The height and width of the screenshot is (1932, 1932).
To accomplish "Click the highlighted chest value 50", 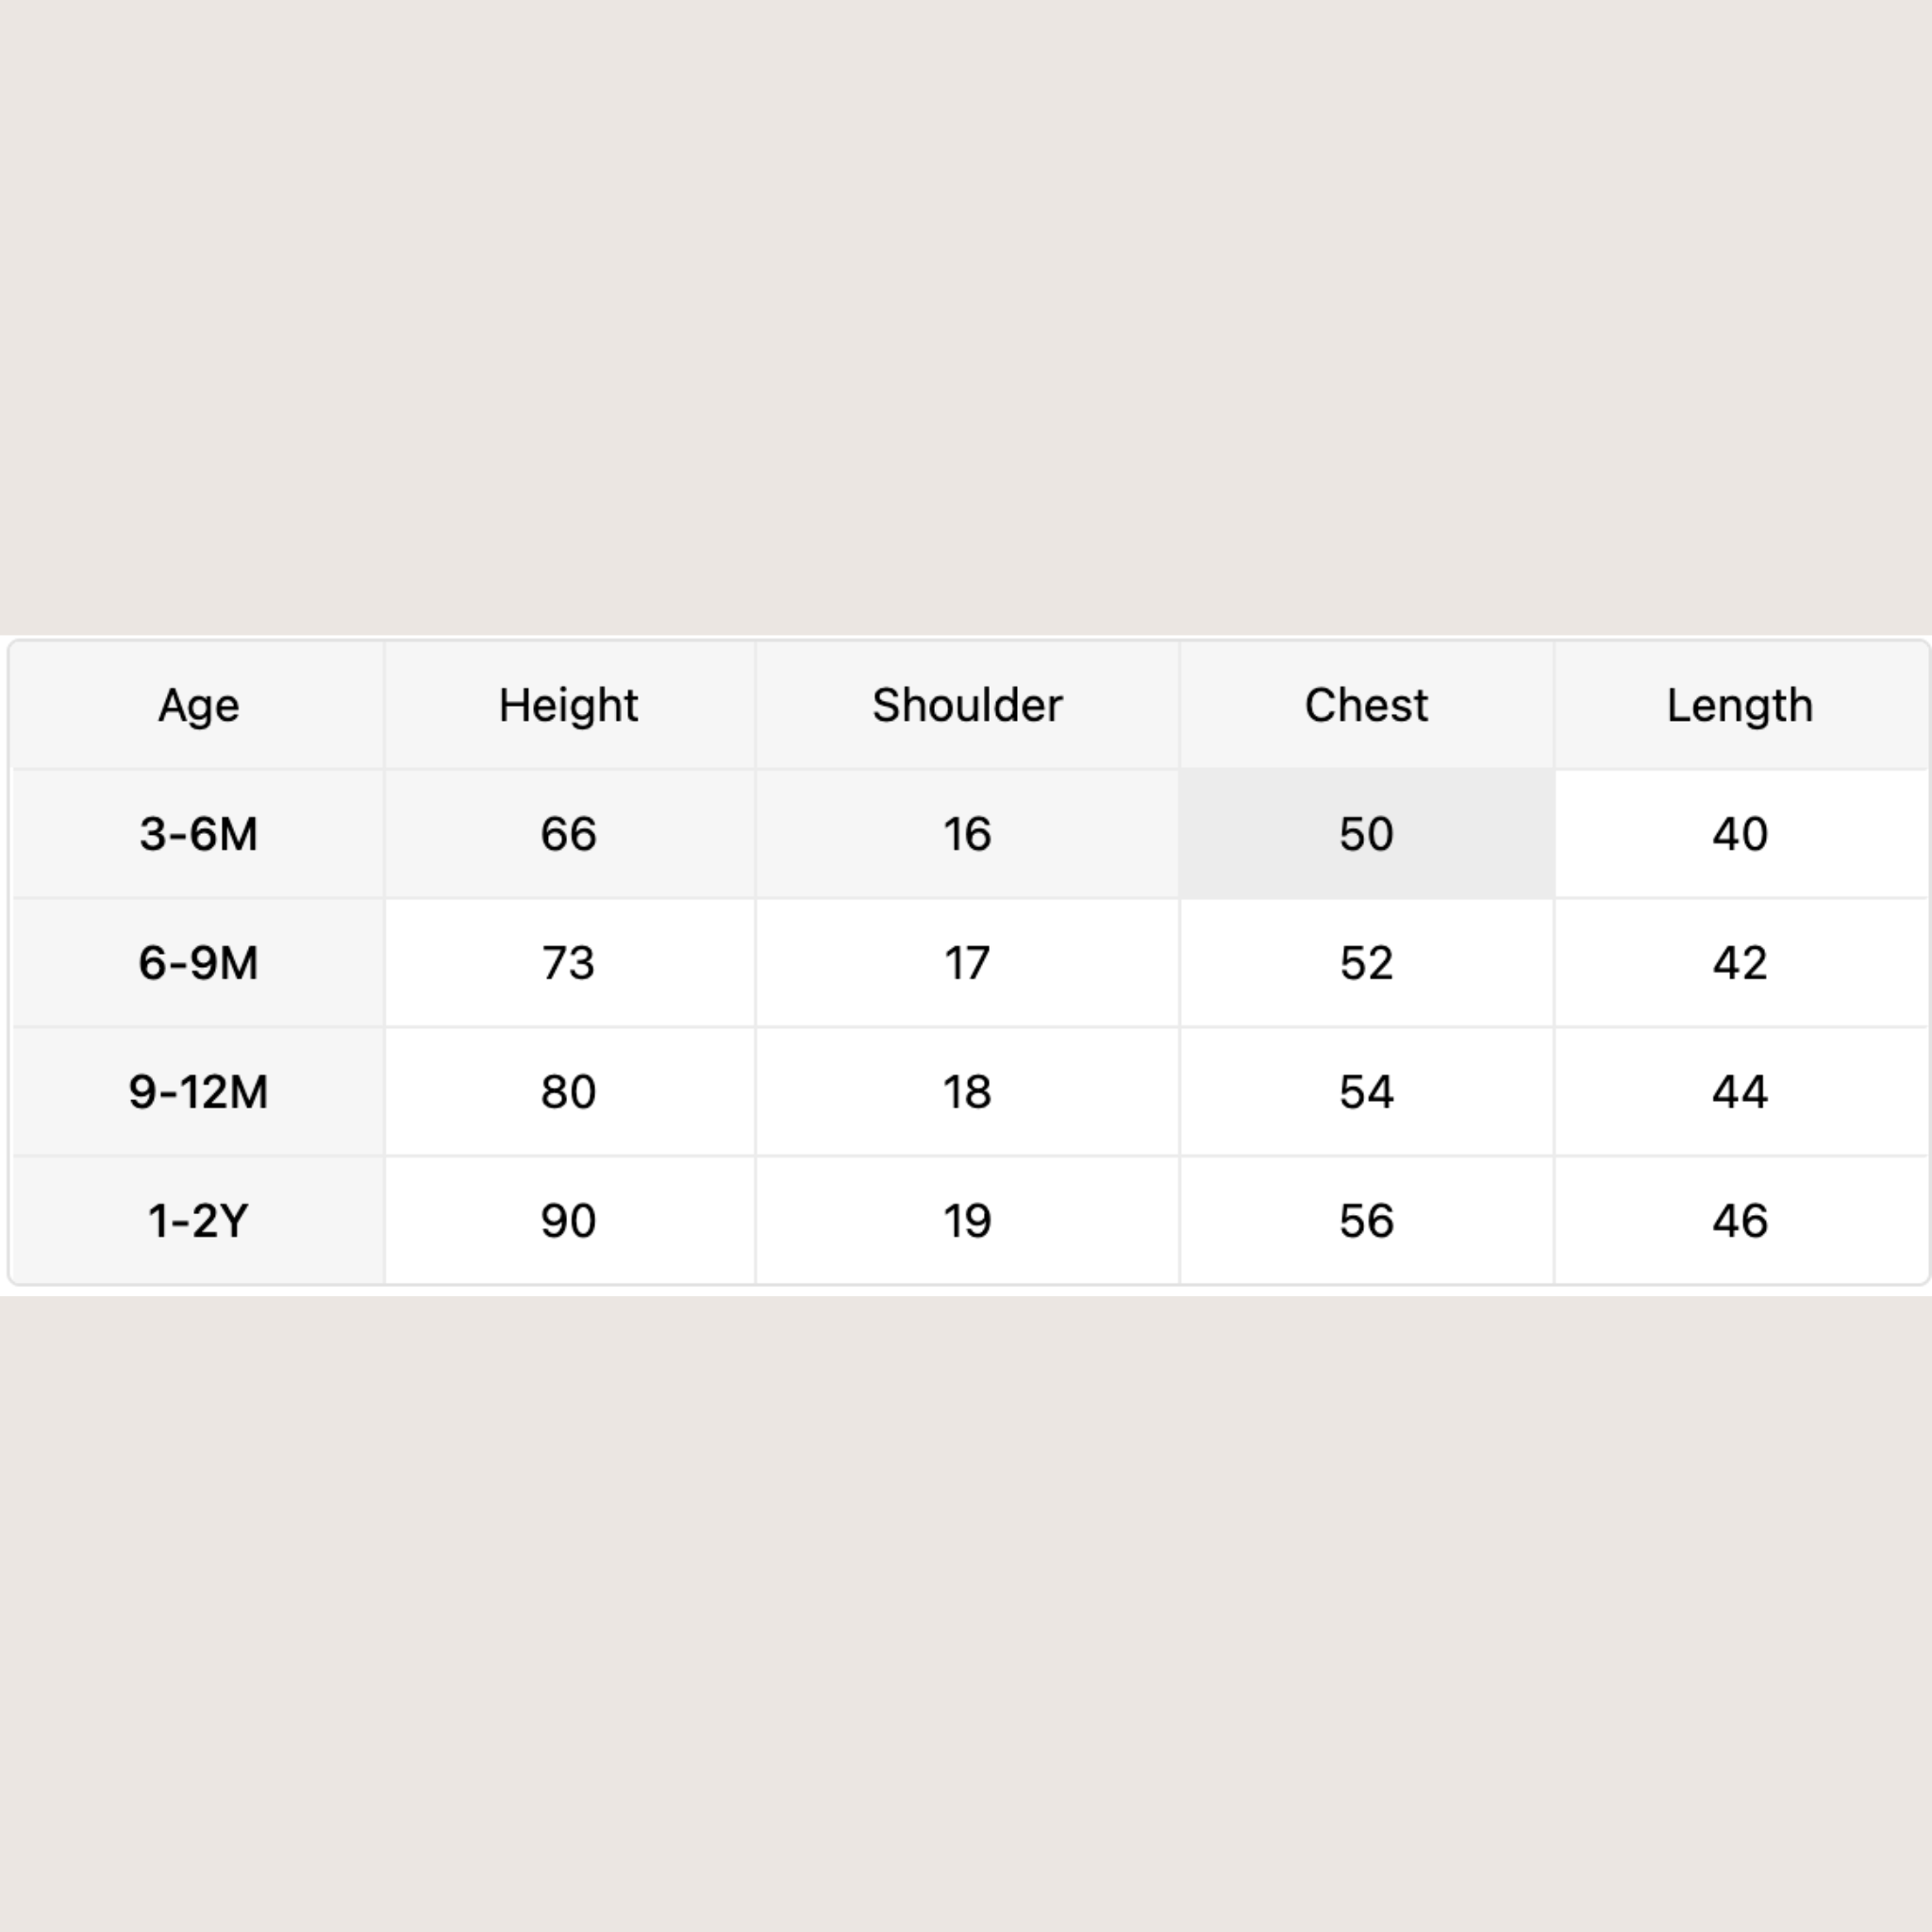I will (1366, 834).
